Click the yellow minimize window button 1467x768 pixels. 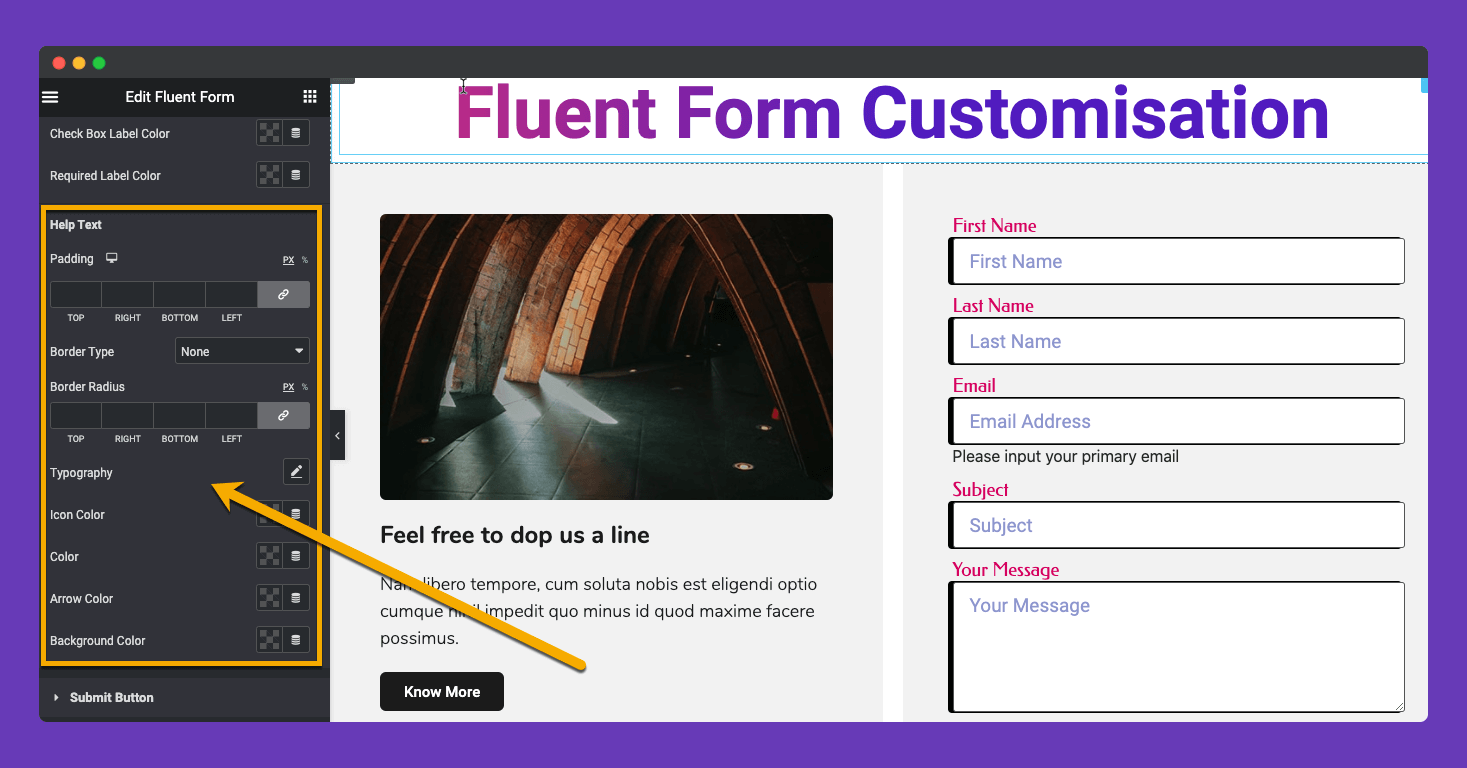click(79, 63)
